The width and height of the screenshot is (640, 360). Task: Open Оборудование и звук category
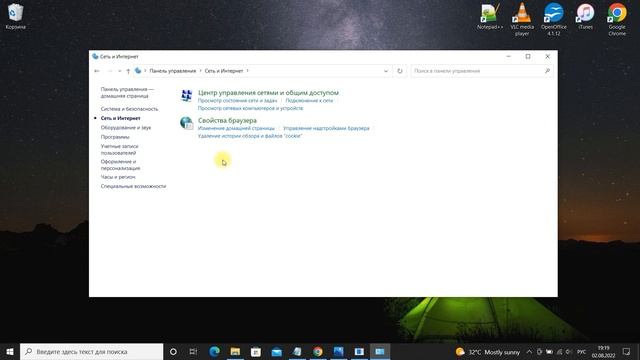126,127
